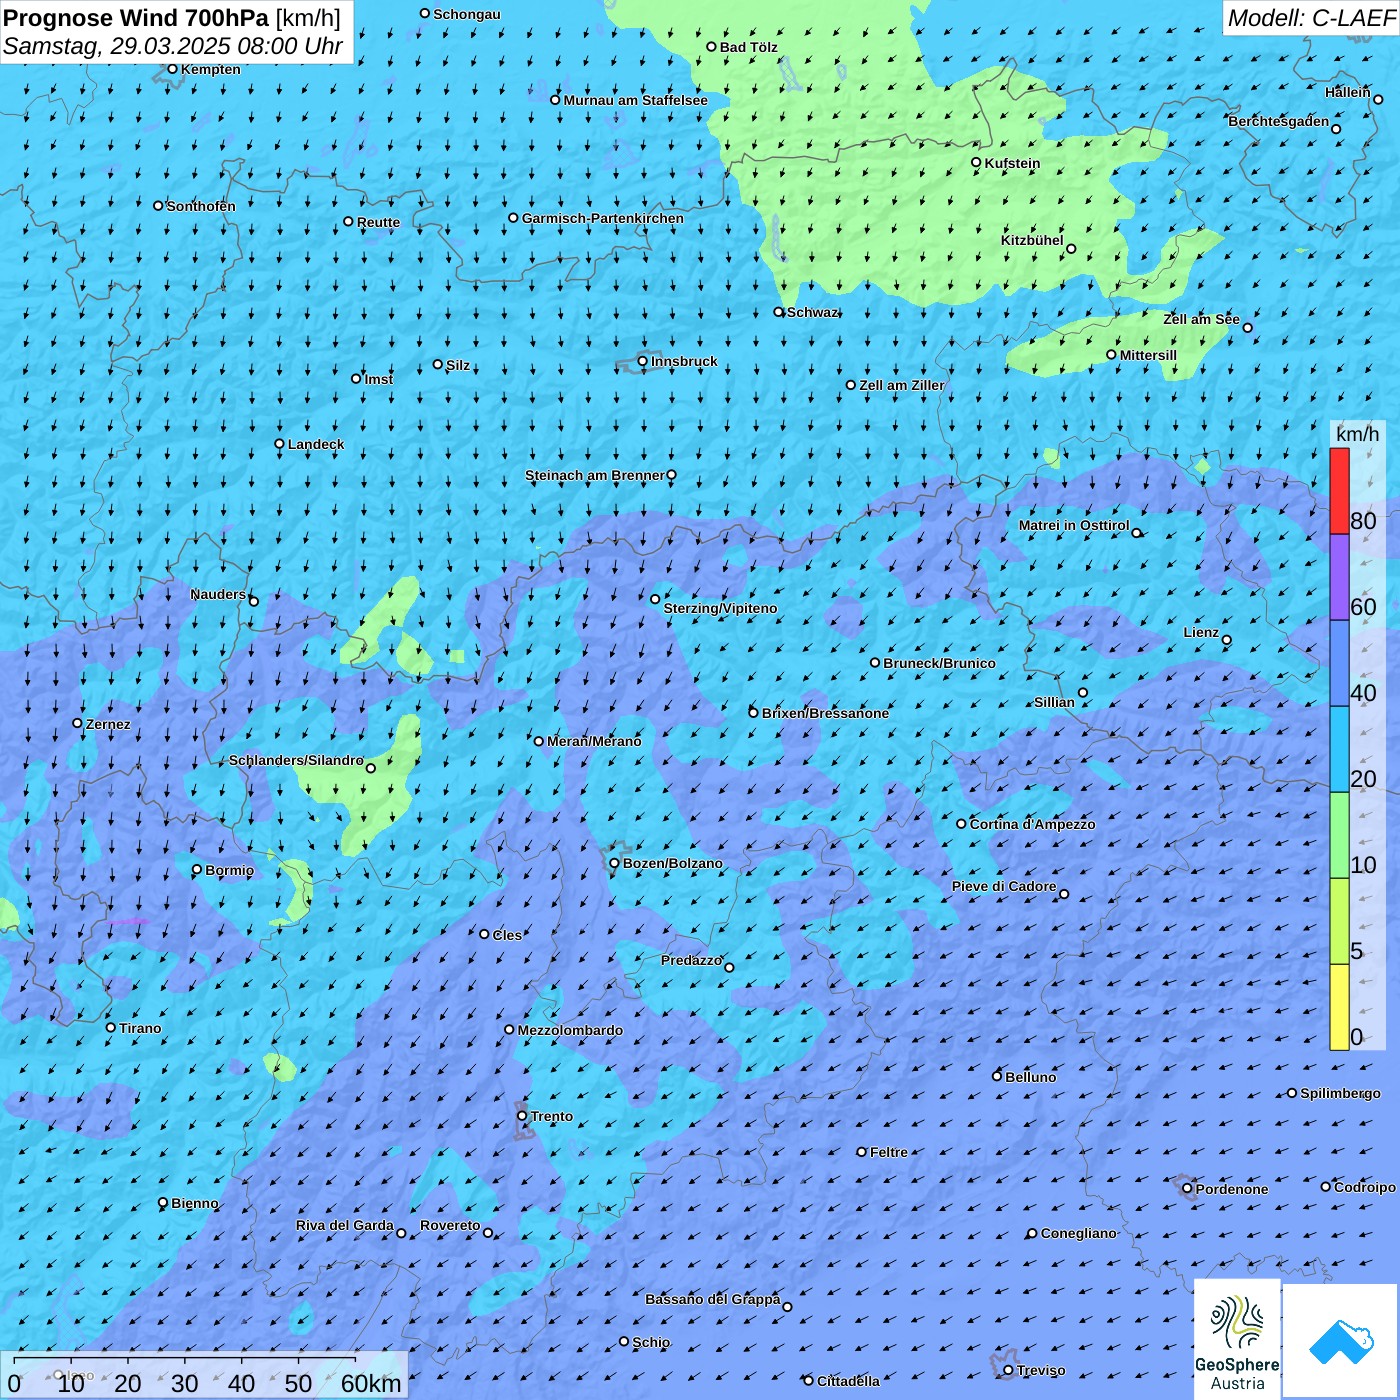Click the Kempten location dot

(172, 69)
